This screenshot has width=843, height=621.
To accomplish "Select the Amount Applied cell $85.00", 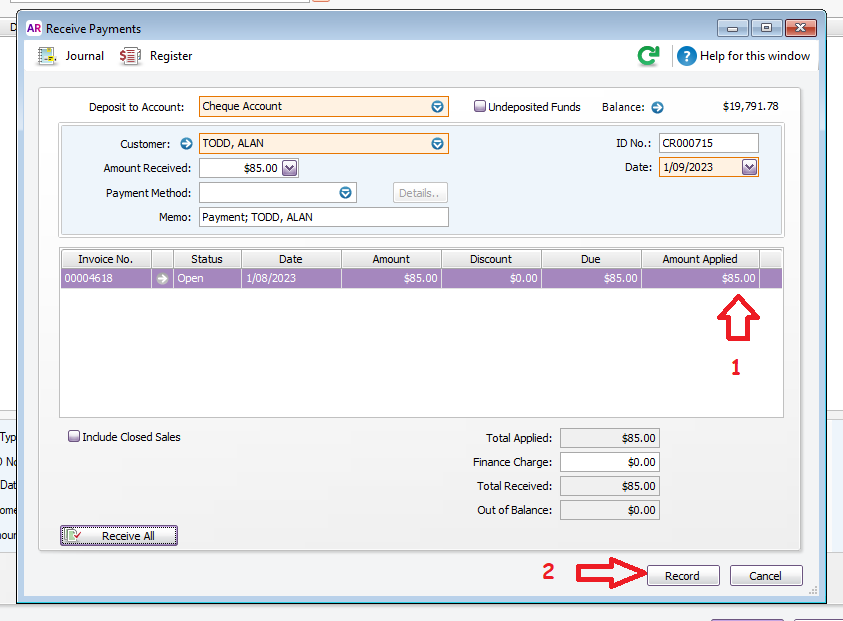I will click(700, 279).
